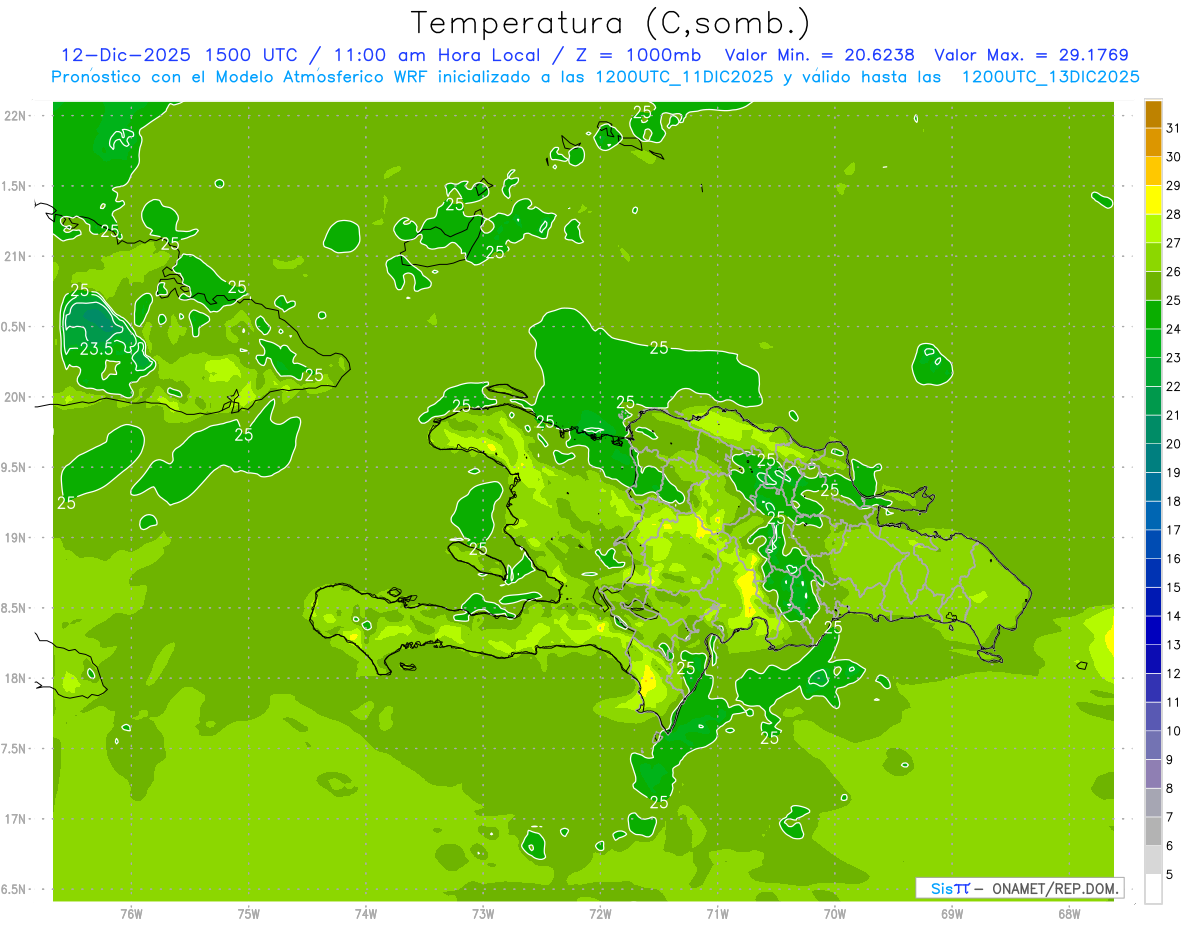Click the '8.5N' axis label
Viewport: 1200px width, 927px height.
pos(14,608)
